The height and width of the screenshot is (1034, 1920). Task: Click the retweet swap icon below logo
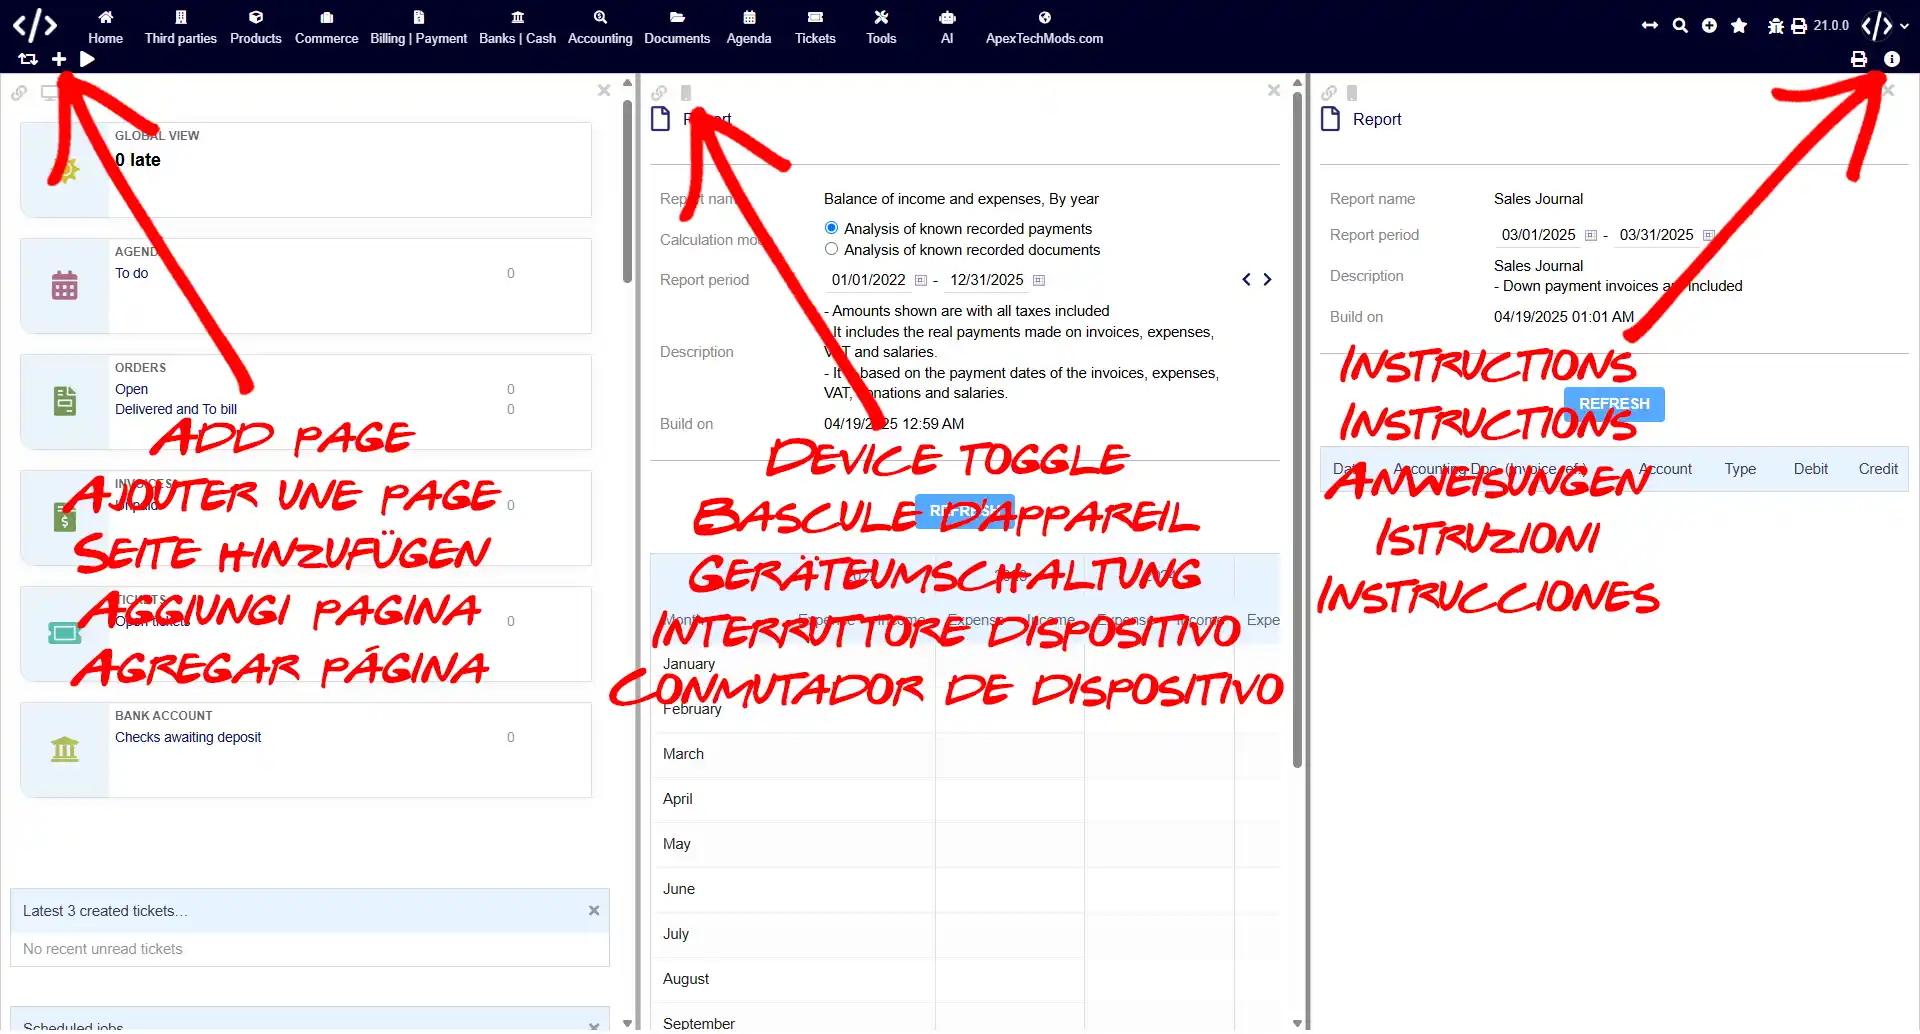(x=28, y=60)
